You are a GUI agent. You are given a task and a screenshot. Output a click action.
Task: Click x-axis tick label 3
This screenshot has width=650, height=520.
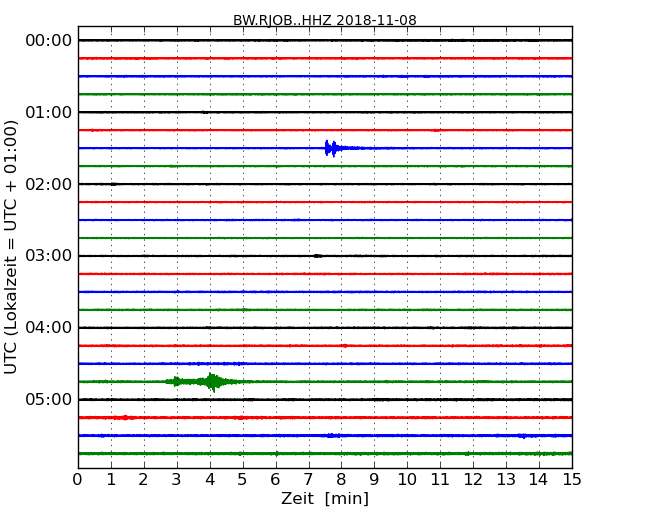pyautogui.click(x=177, y=480)
